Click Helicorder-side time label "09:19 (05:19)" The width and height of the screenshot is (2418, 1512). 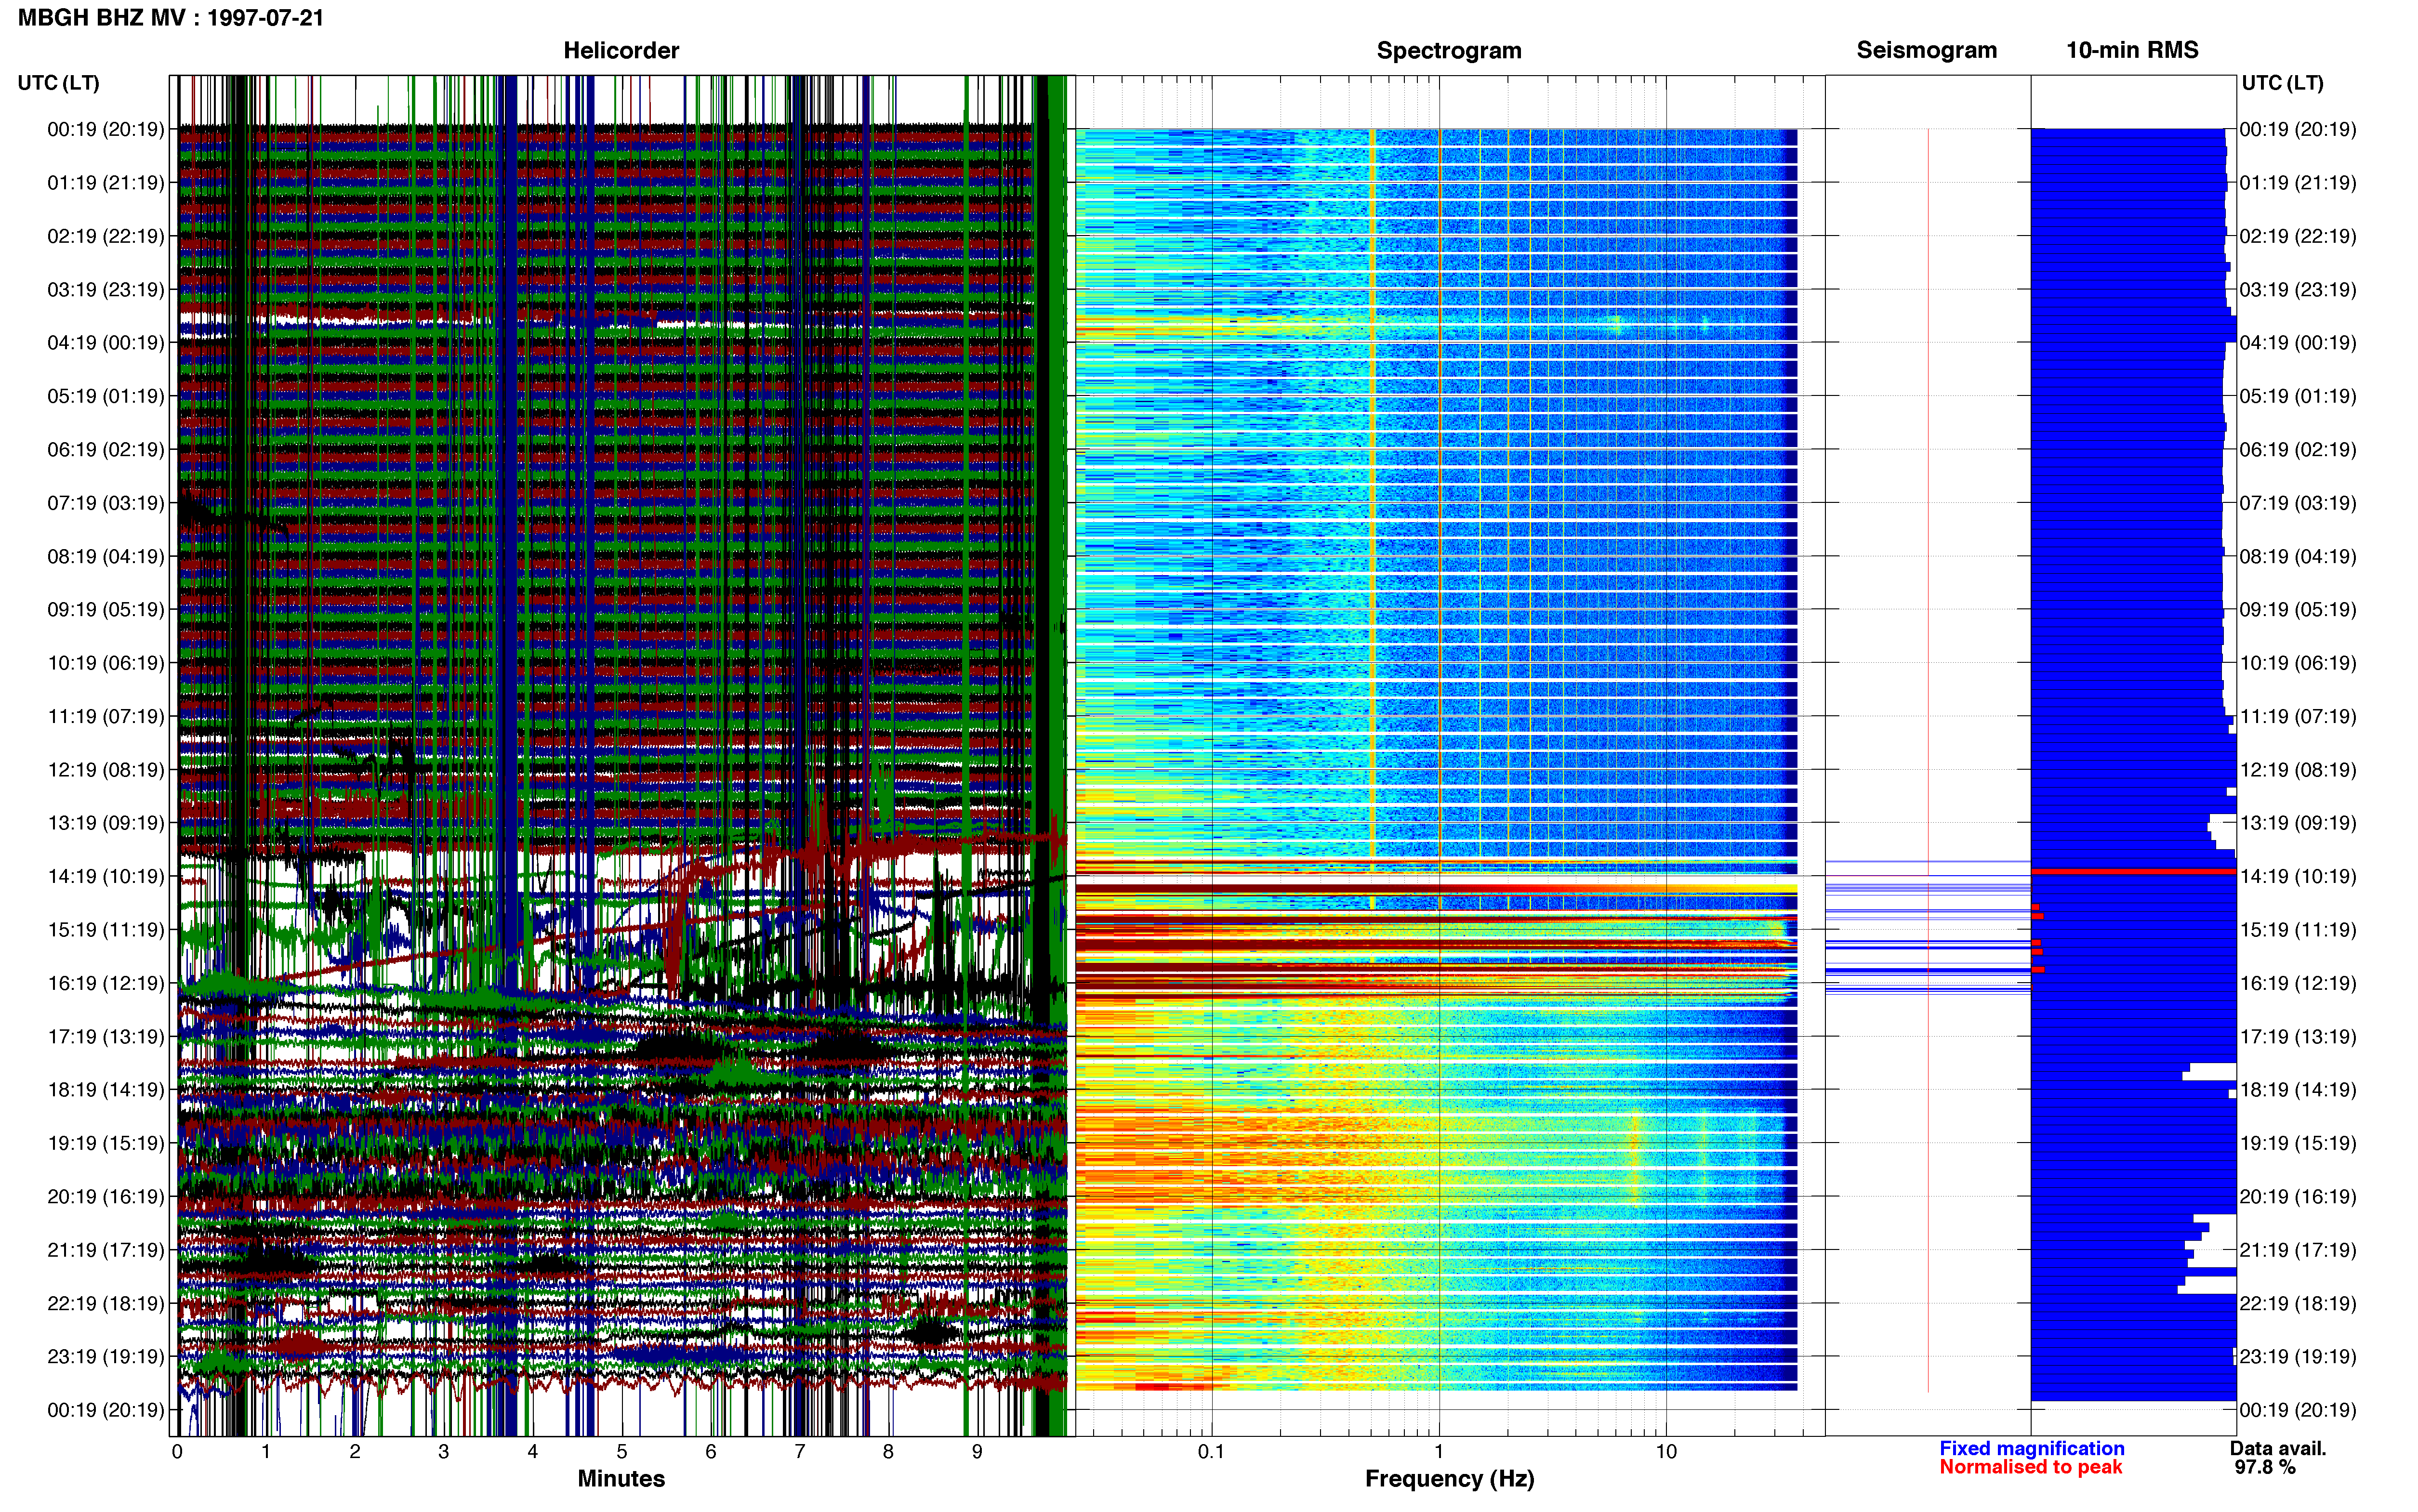click(x=106, y=610)
